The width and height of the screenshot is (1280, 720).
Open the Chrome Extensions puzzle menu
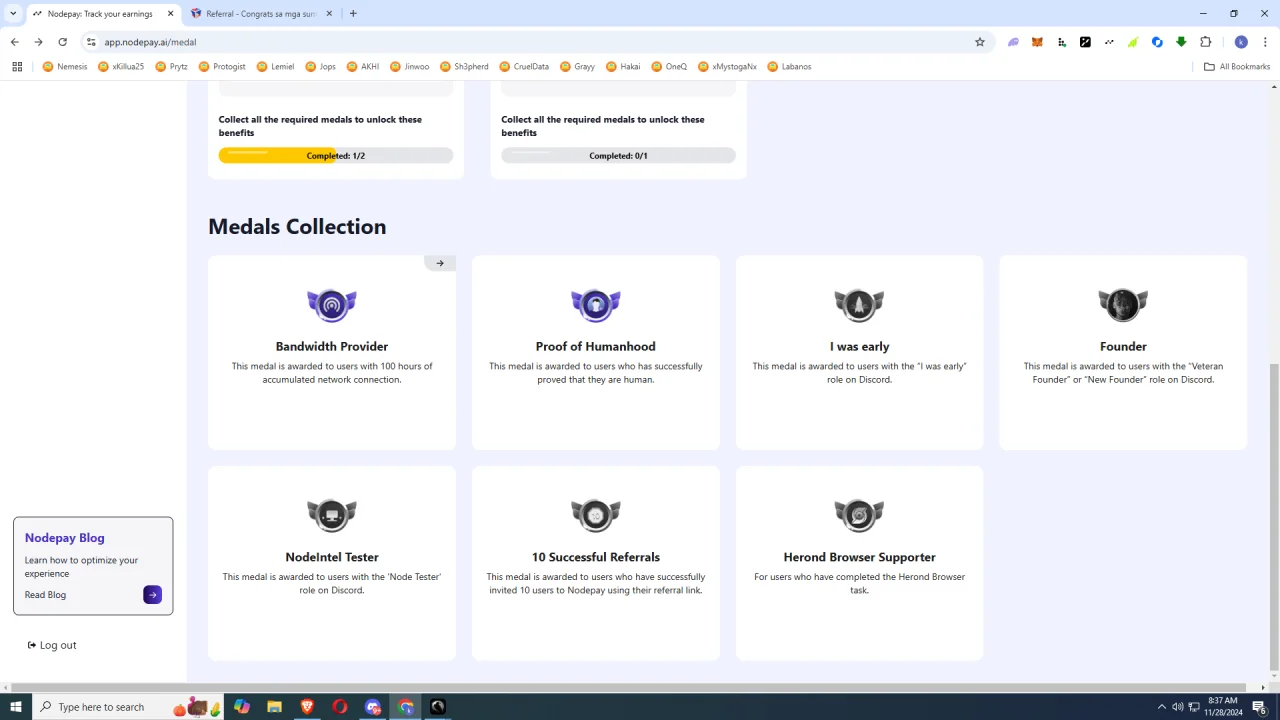coord(1205,42)
